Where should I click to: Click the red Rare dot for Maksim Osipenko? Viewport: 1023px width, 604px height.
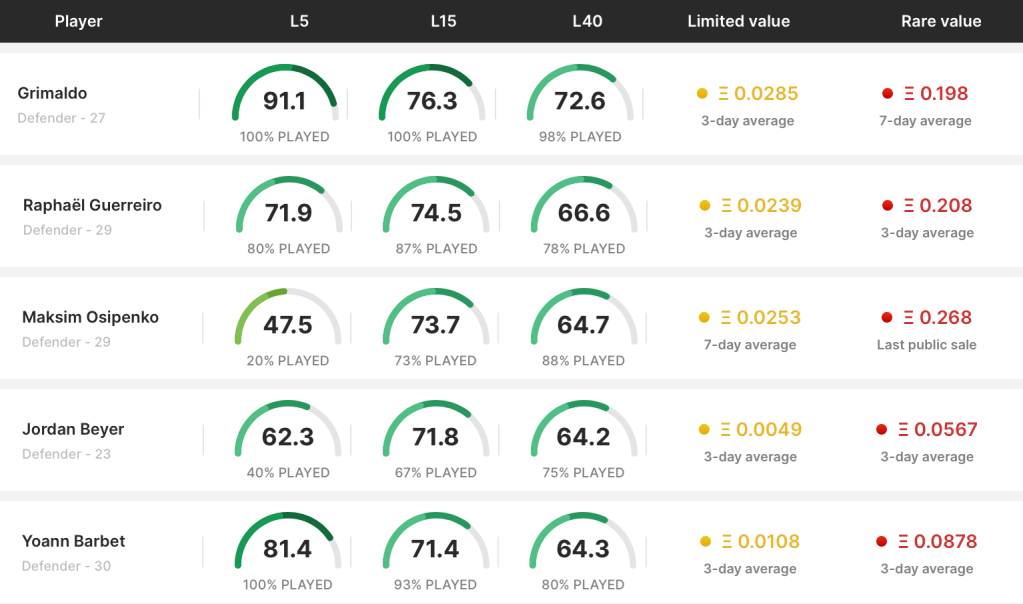(x=887, y=318)
